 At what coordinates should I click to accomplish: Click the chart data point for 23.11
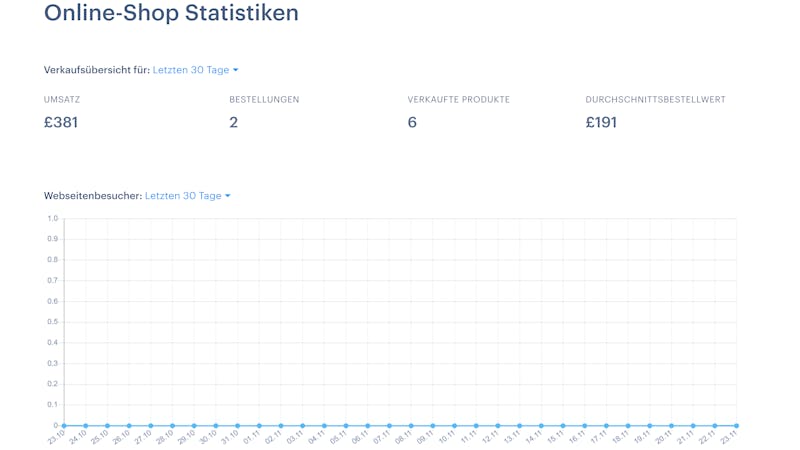pyautogui.click(x=736, y=426)
